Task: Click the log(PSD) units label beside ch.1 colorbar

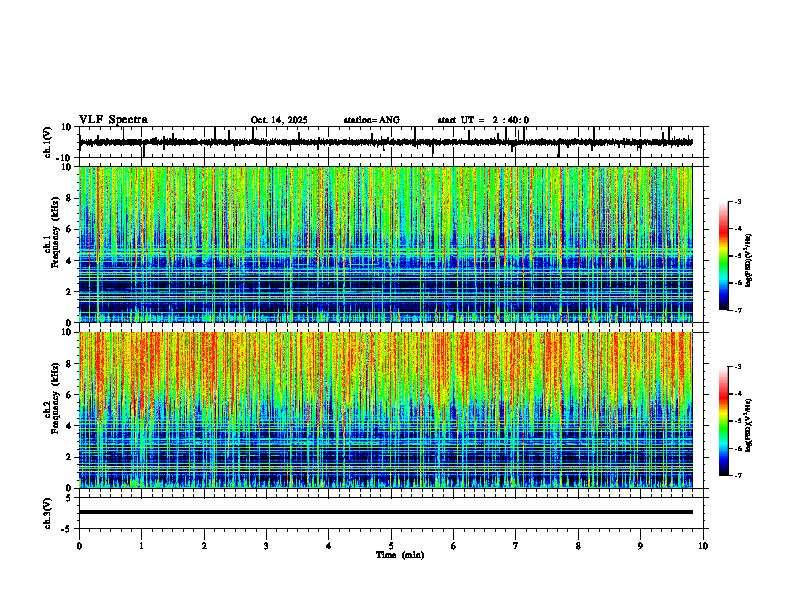Action: [749, 261]
